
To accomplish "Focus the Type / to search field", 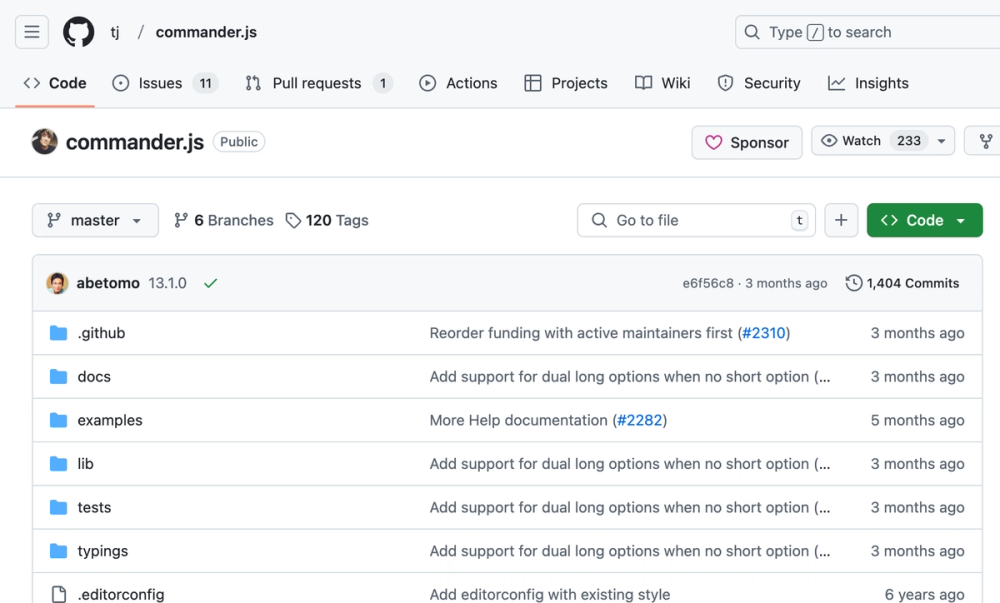I will point(867,32).
